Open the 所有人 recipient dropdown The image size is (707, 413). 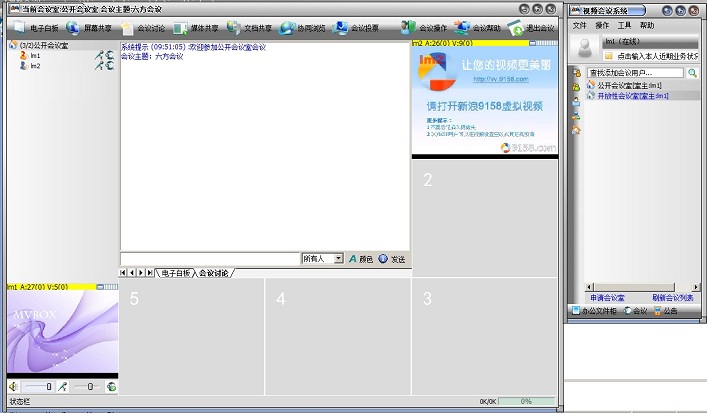[x=338, y=258]
